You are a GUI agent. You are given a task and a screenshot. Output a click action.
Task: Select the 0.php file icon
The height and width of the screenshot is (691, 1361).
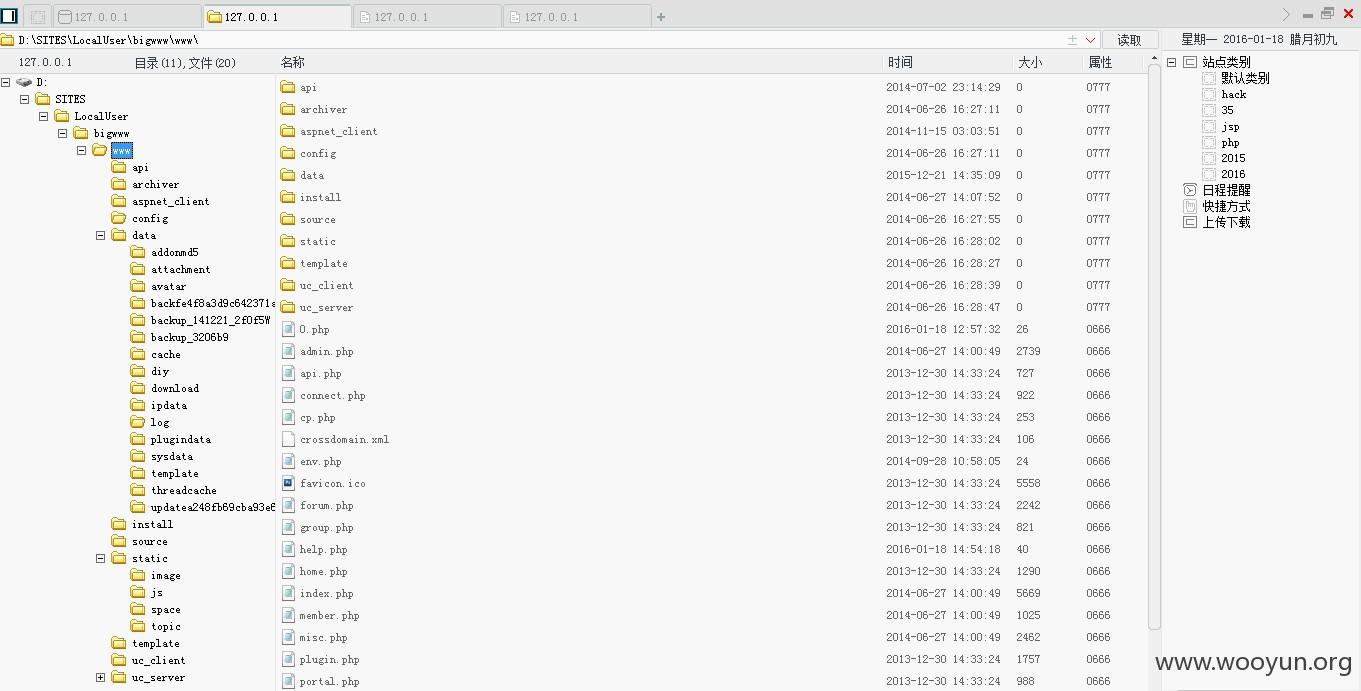[288, 329]
